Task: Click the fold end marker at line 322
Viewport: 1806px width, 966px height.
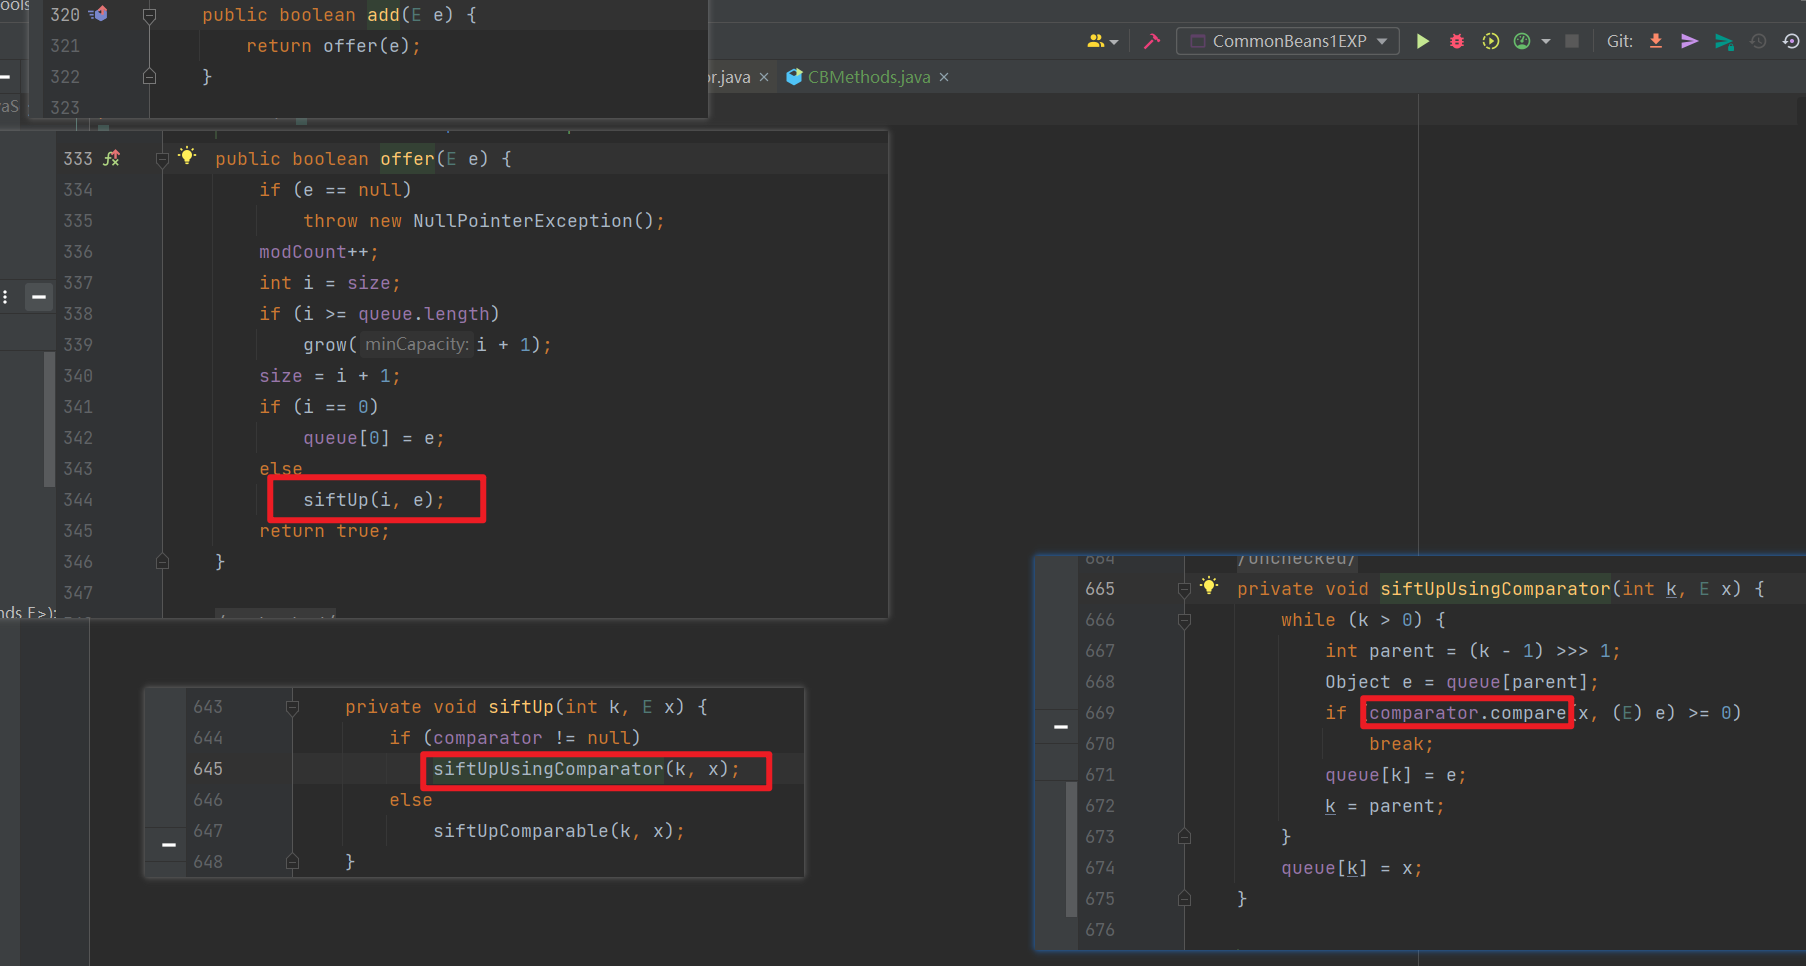Action: tap(149, 76)
